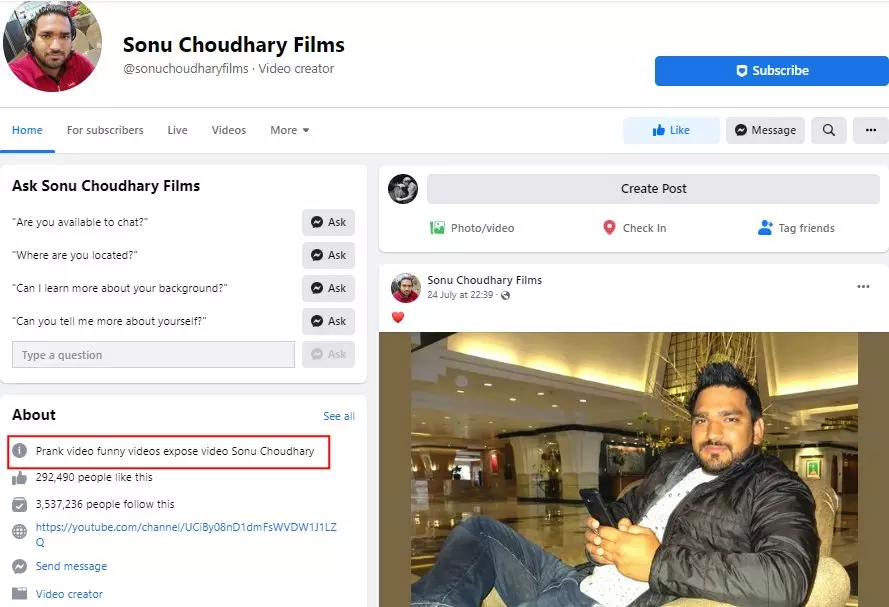The height and width of the screenshot is (607, 889).
Task: Click the Video creator category icon
Action: click(x=19, y=593)
